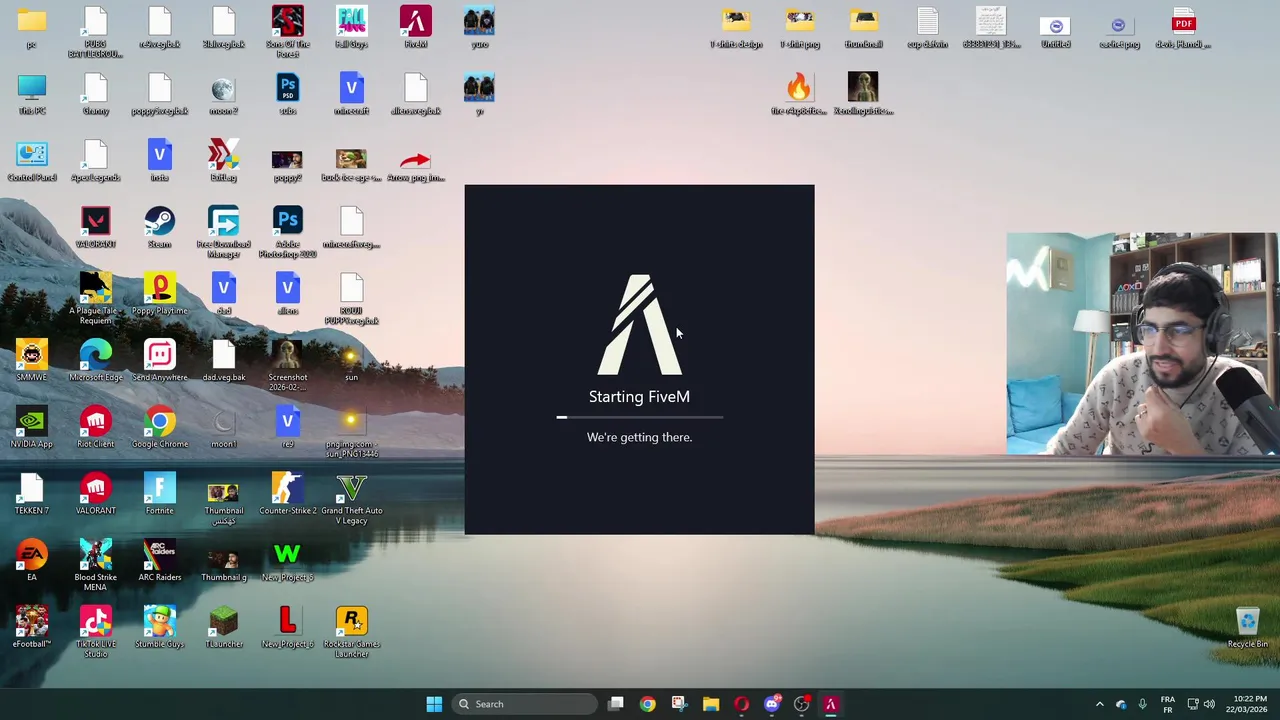Select the eFootball desktop shortcut
This screenshot has width=1280, height=720.
pos(31,627)
